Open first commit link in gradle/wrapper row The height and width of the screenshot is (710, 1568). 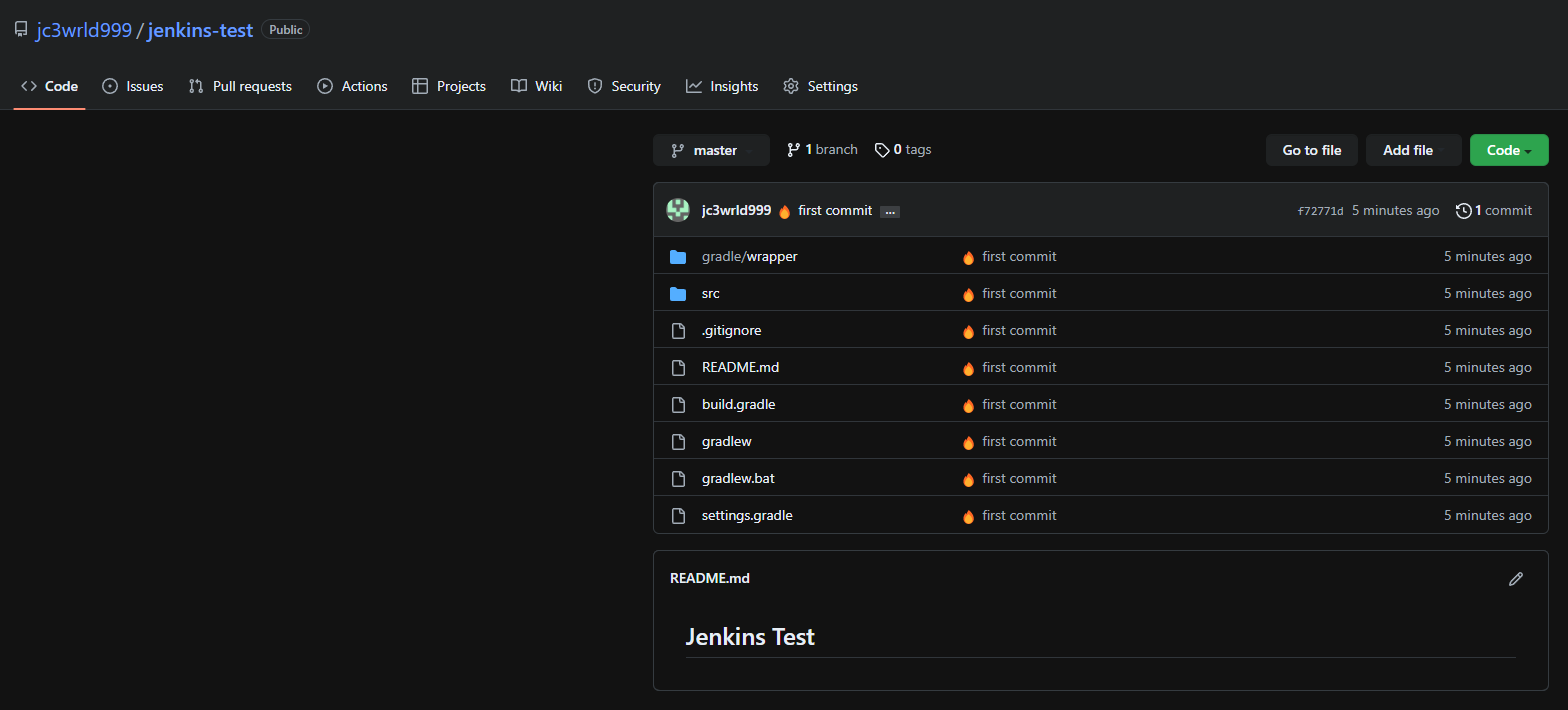click(x=1019, y=257)
